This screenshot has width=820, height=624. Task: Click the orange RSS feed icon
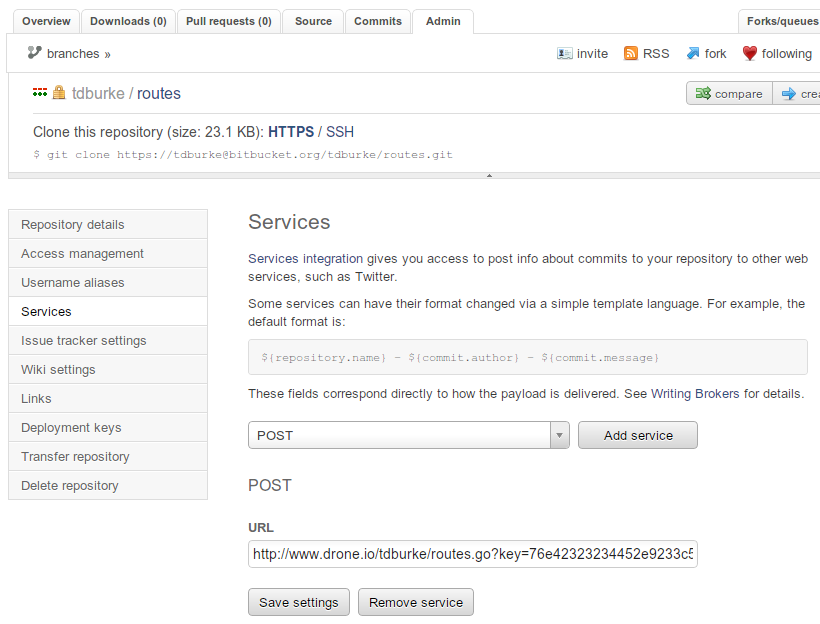click(x=631, y=54)
